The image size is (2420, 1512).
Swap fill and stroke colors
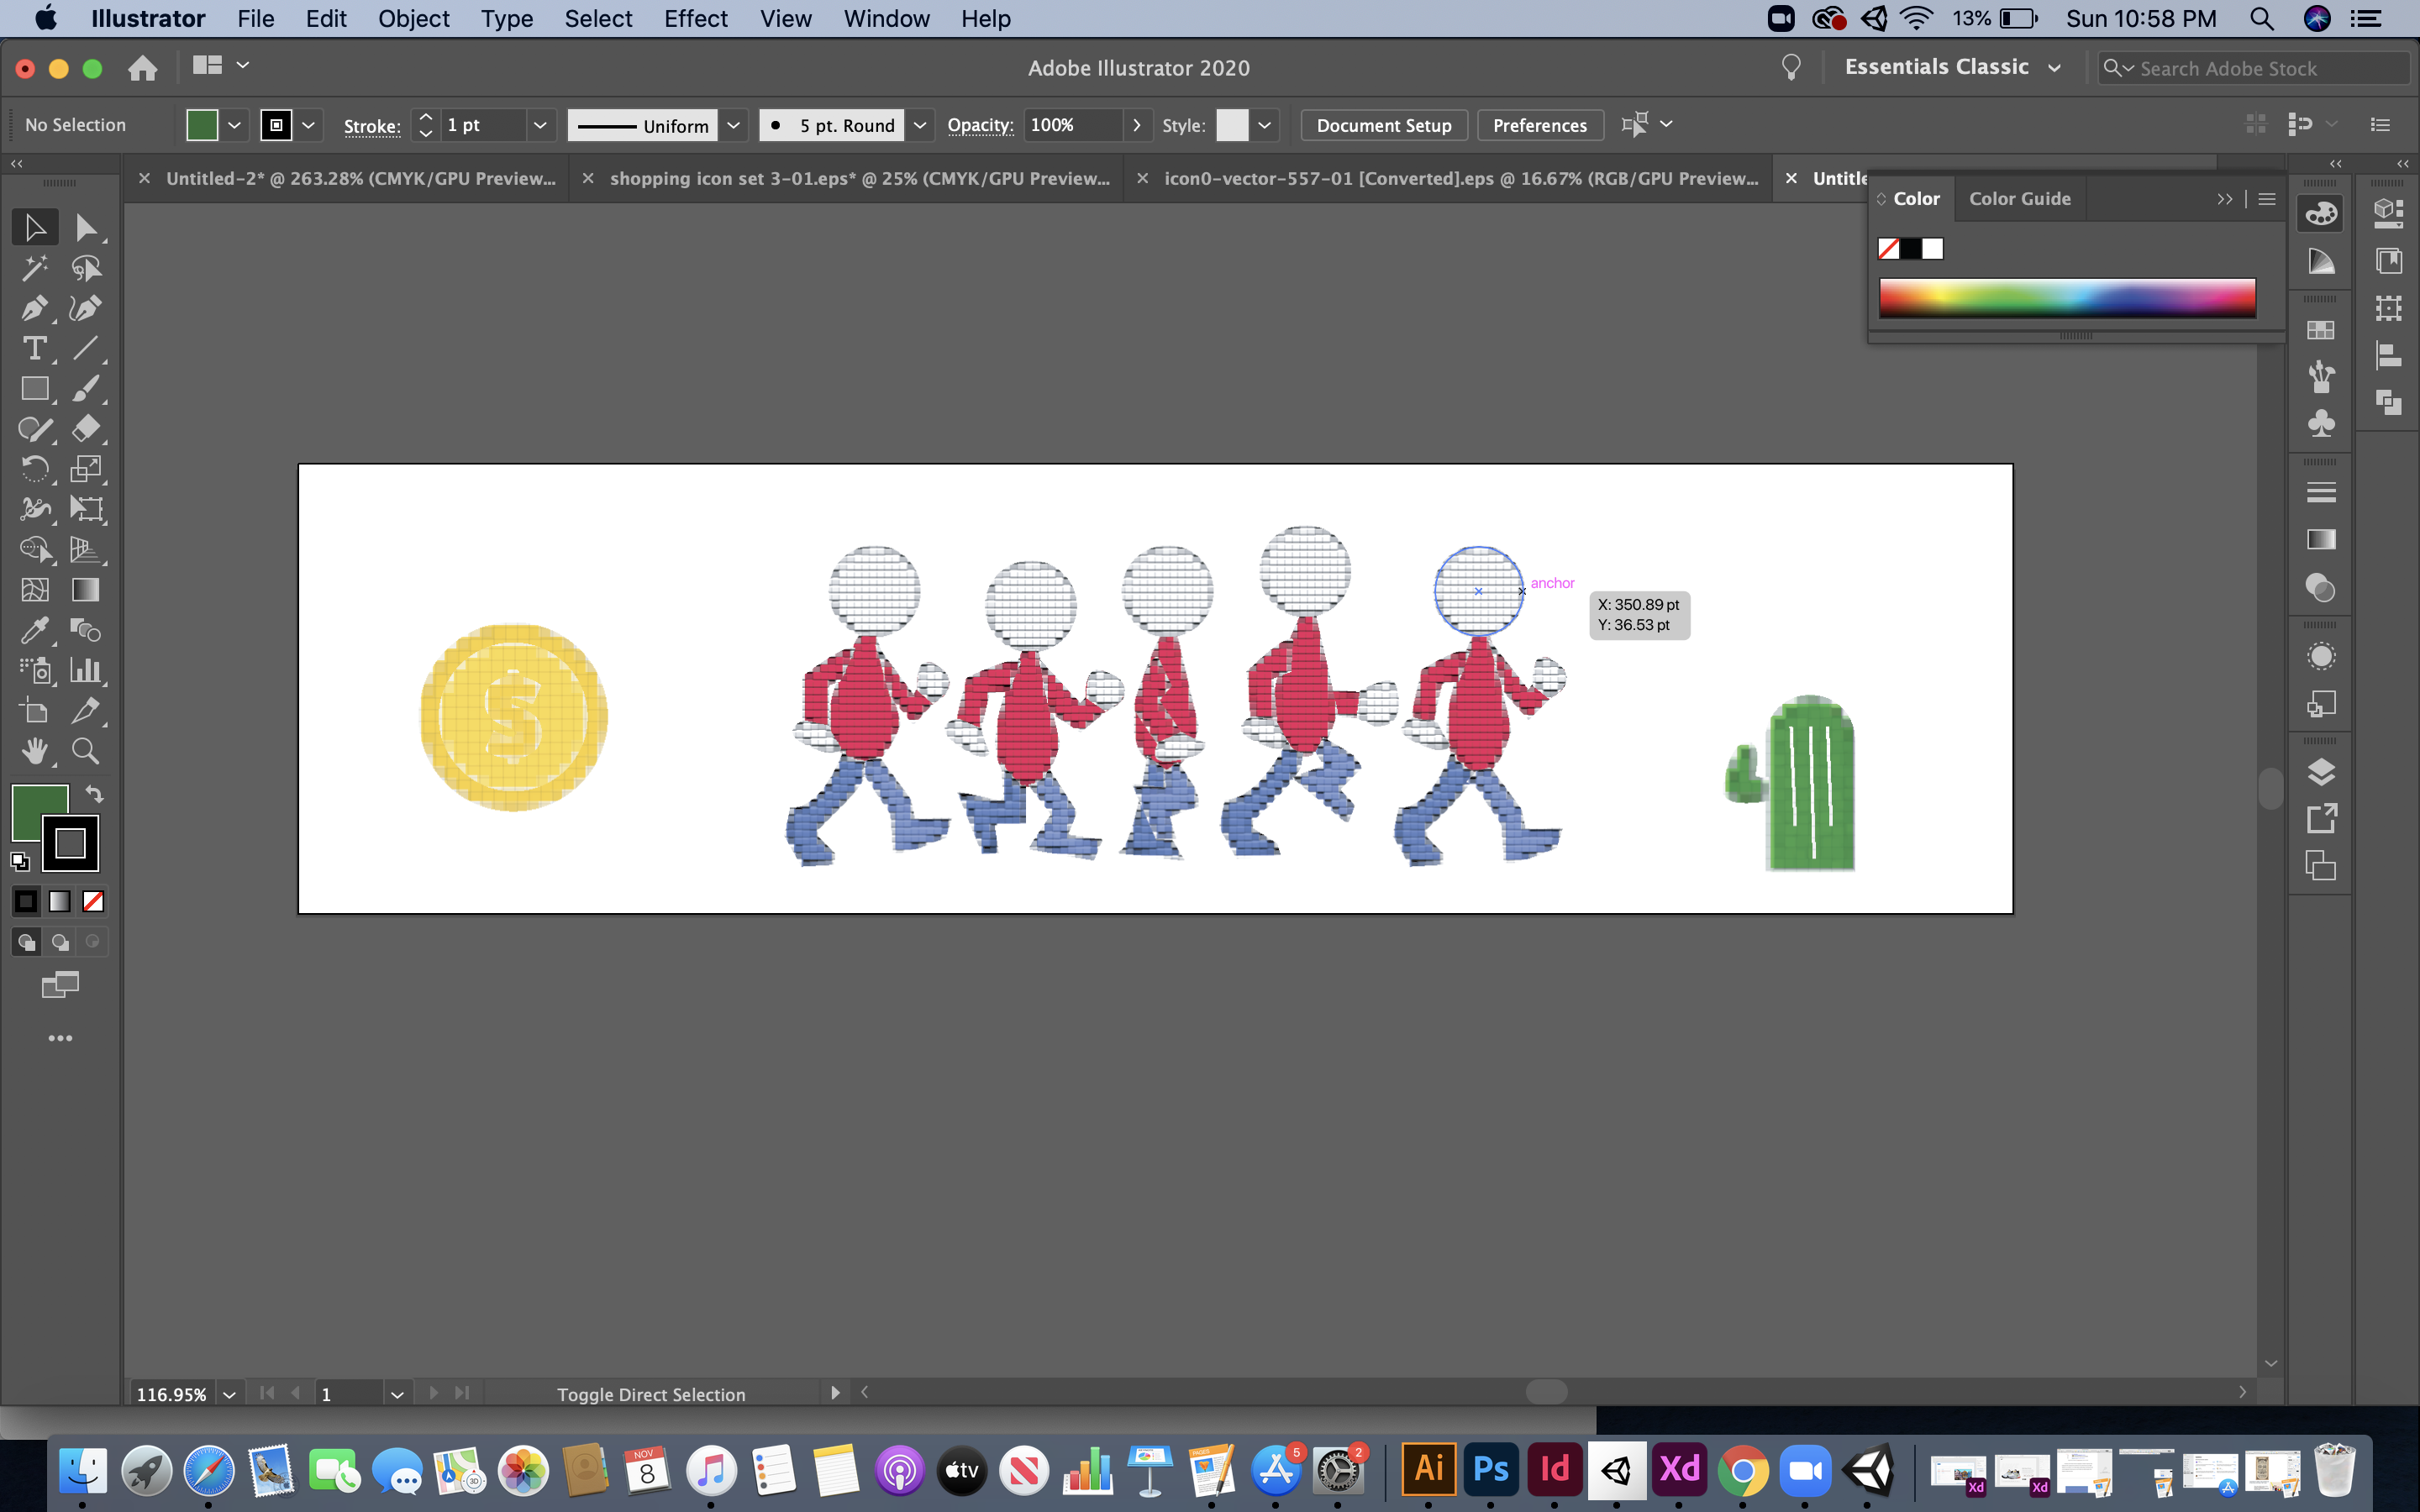click(x=94, y=794)
